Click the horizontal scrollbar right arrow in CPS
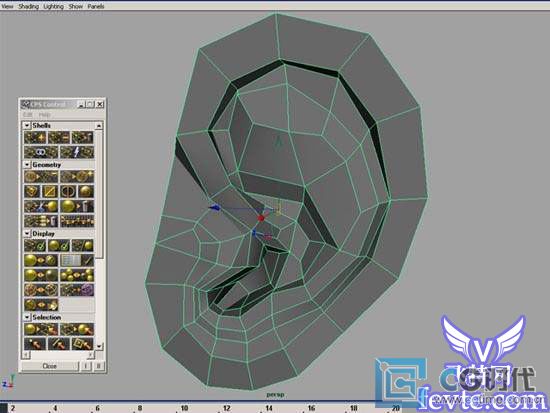This screenshot has width=550, height=413. click(90, 355)
